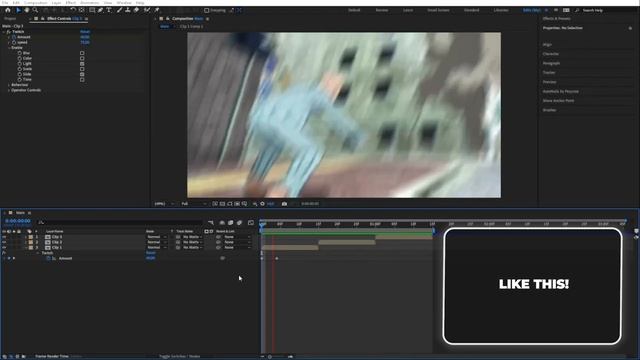Collapse the Enable group in Effect Controls
The width and height of the screenshot is (640, 360).
9,48
